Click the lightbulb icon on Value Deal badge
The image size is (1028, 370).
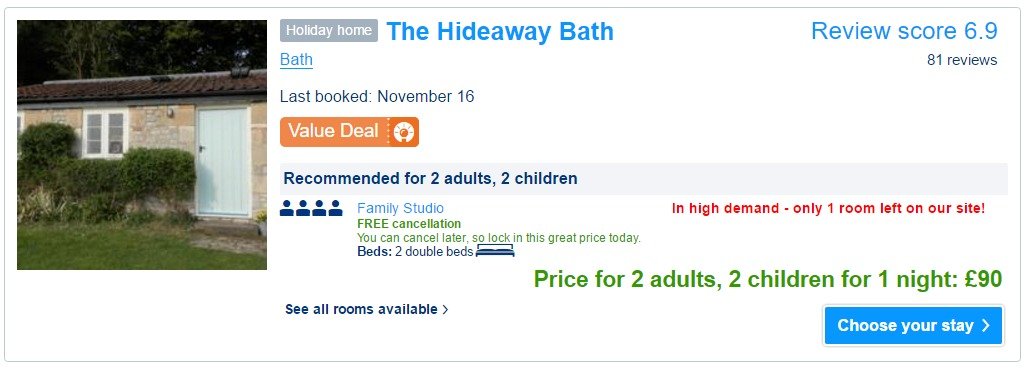[x=405, y=132]
